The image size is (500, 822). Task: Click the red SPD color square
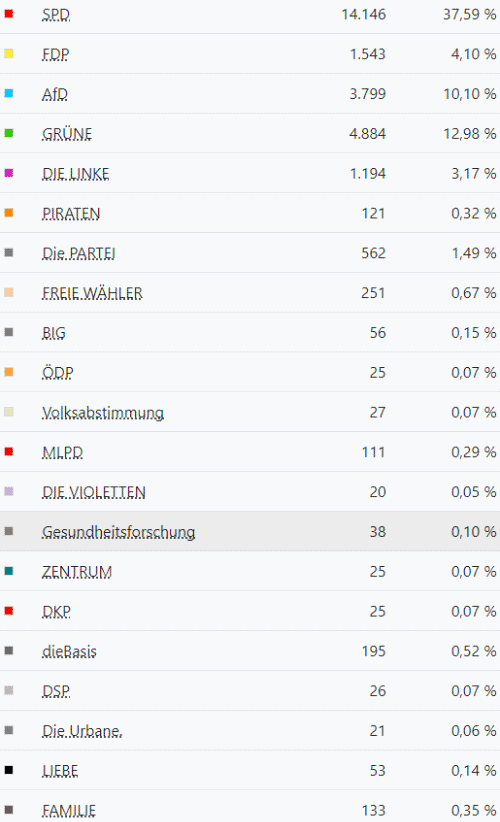coord(9,14)
